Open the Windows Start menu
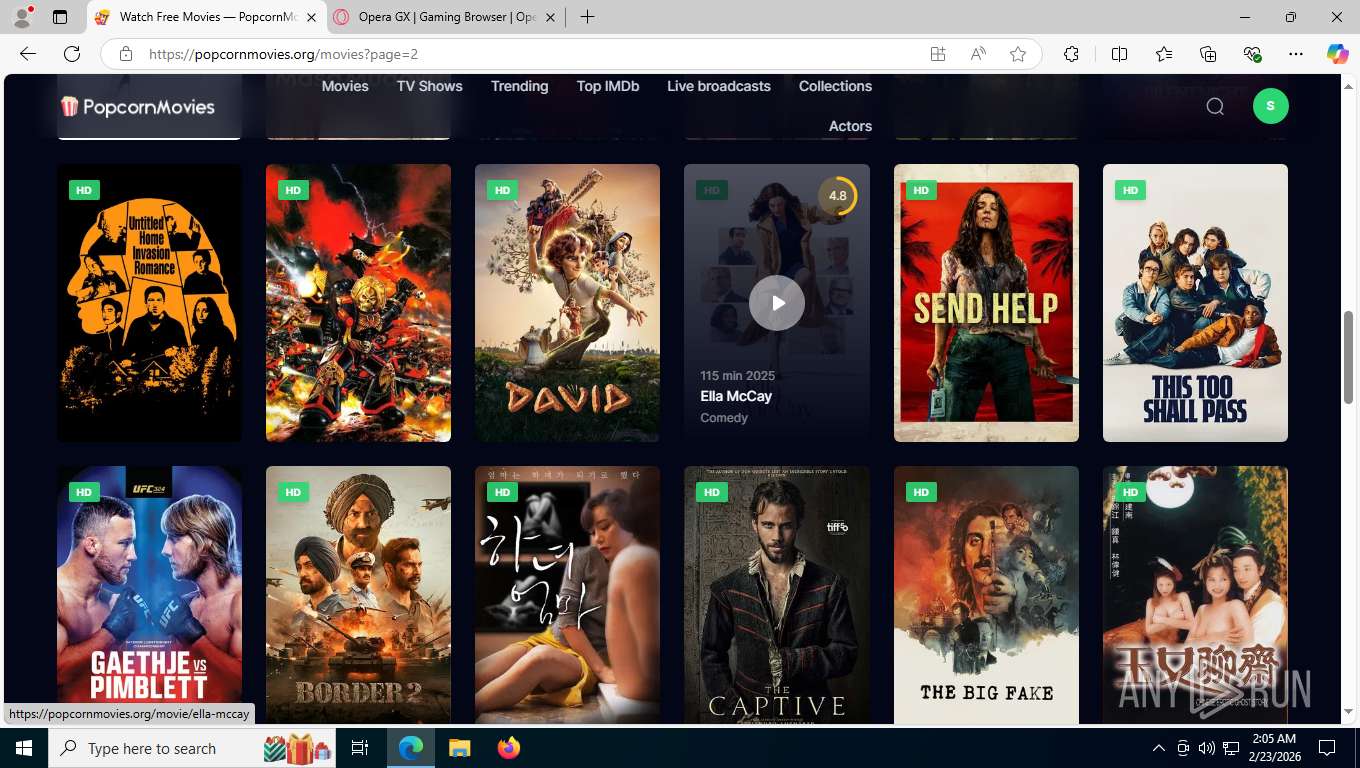 point(23,748)
